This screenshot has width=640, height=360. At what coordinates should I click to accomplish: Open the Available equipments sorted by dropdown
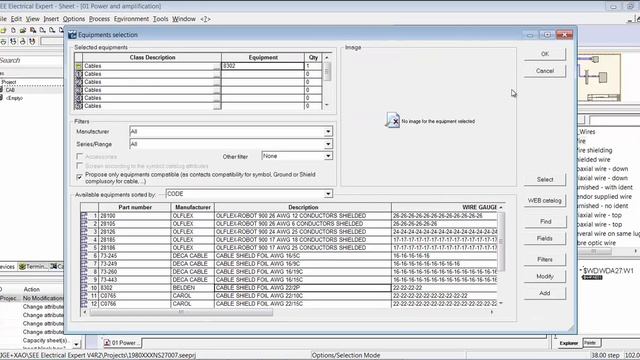tap(328, 194)
